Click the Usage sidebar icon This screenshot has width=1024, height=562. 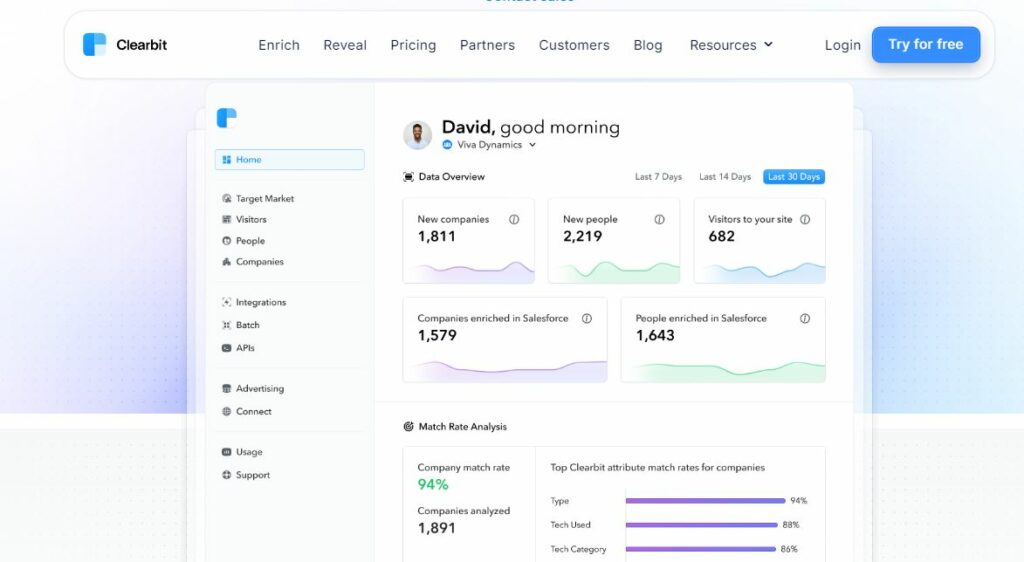(x=227, y=452)
